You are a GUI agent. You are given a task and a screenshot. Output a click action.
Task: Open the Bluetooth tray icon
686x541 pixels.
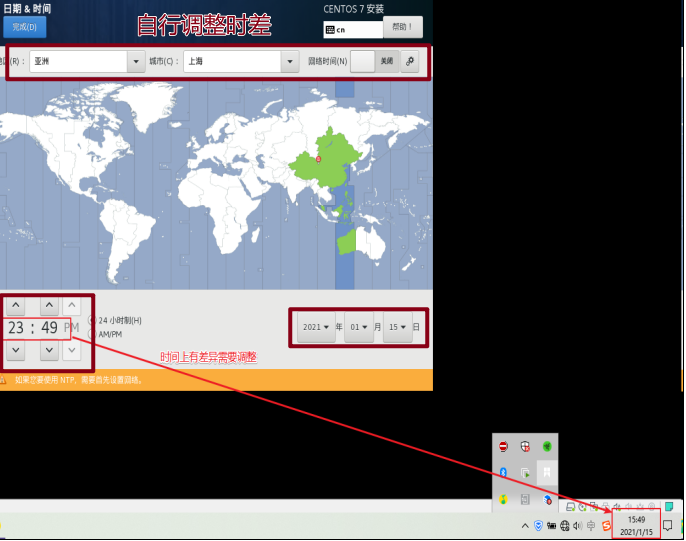pos(503,472)
